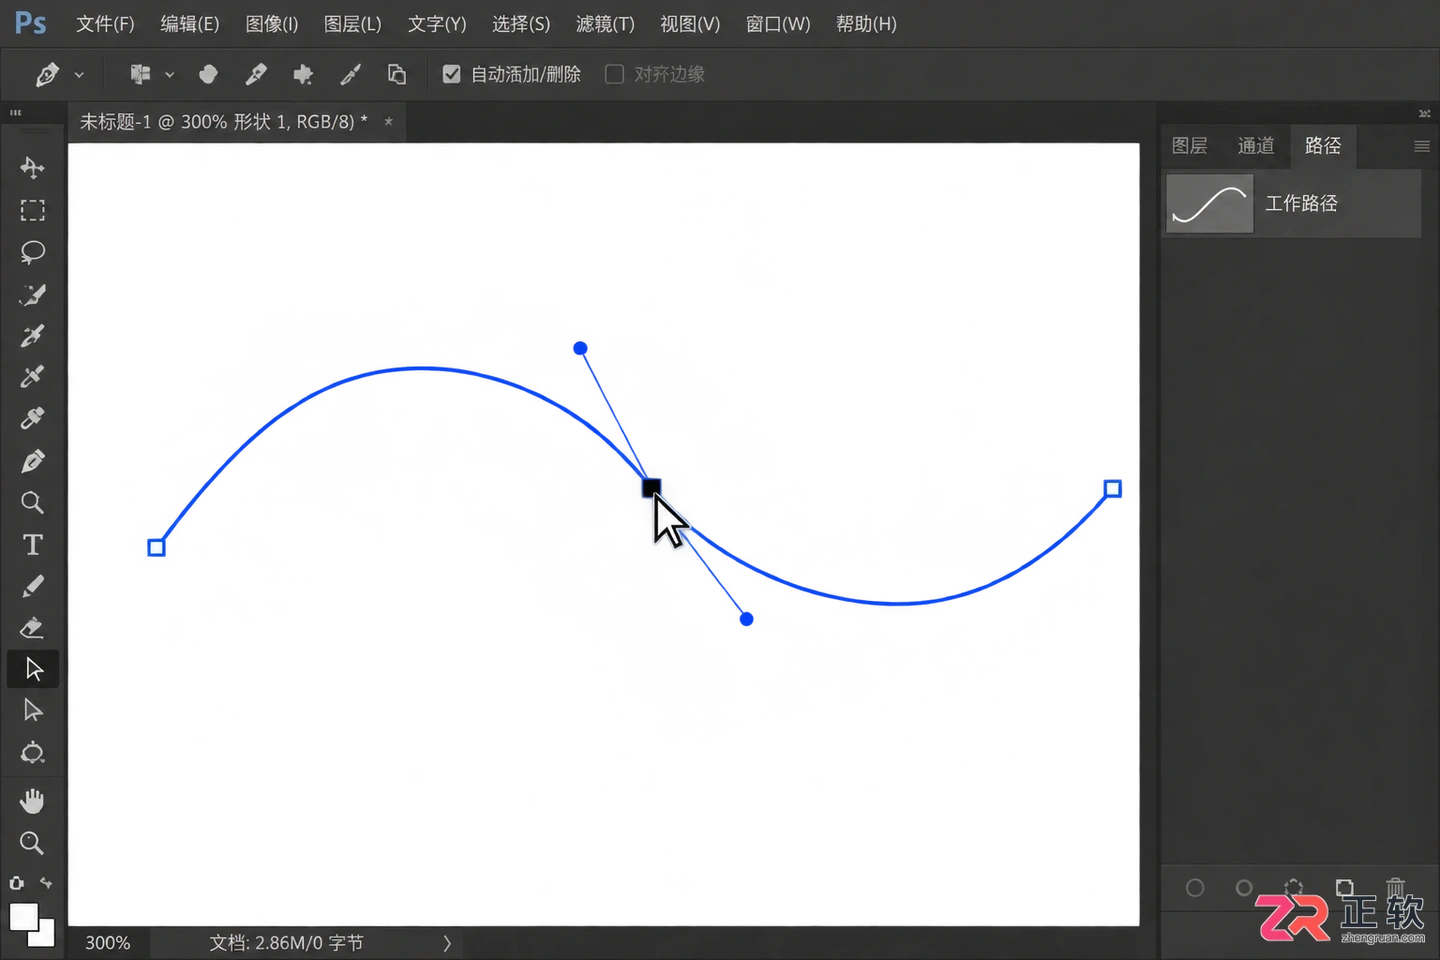Select the Move tool
The width and height of the screenshot is (1440, 960).
tap(32, 167)
